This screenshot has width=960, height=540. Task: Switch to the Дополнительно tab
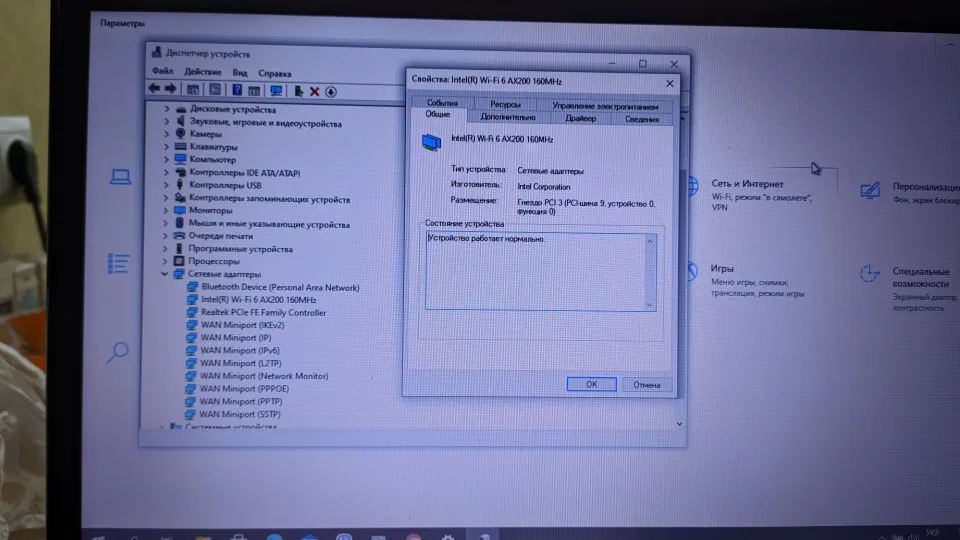pyautogui.click(x=508, y=117)
